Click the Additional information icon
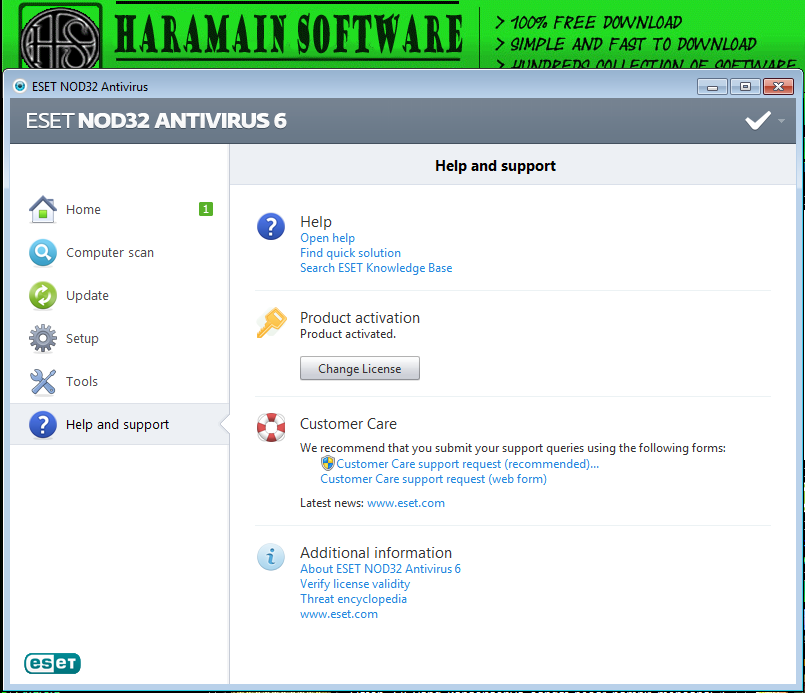The width and height of the screenshot is (805, 693). [x=271, y=557]
